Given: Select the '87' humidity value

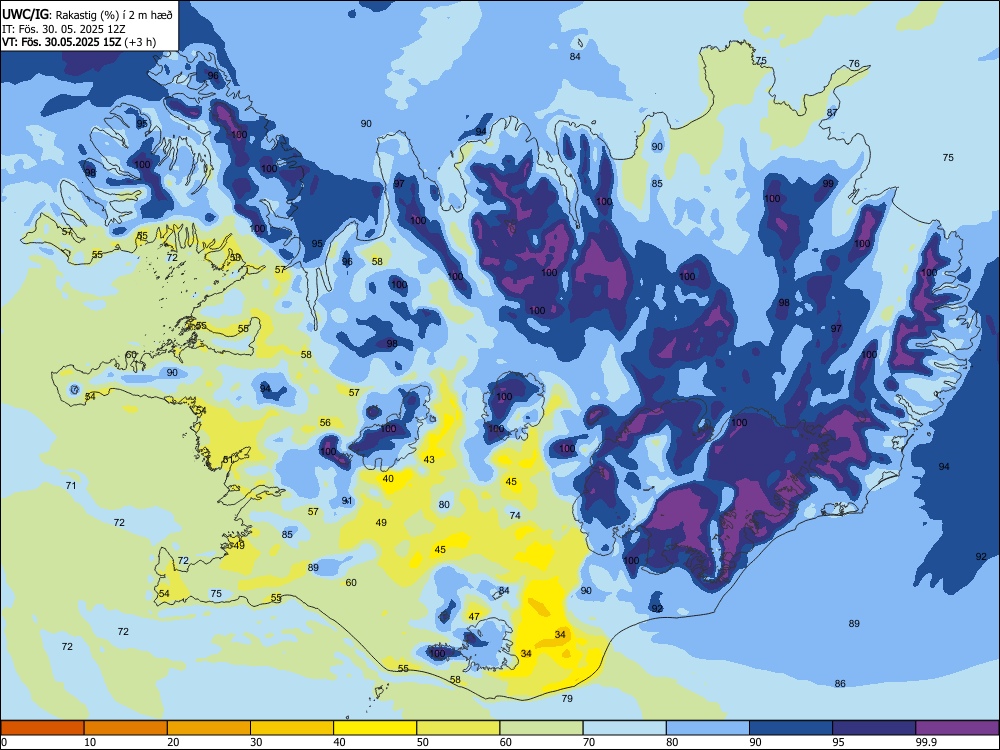Looking at the screenshot, I should tap(832, 113).
